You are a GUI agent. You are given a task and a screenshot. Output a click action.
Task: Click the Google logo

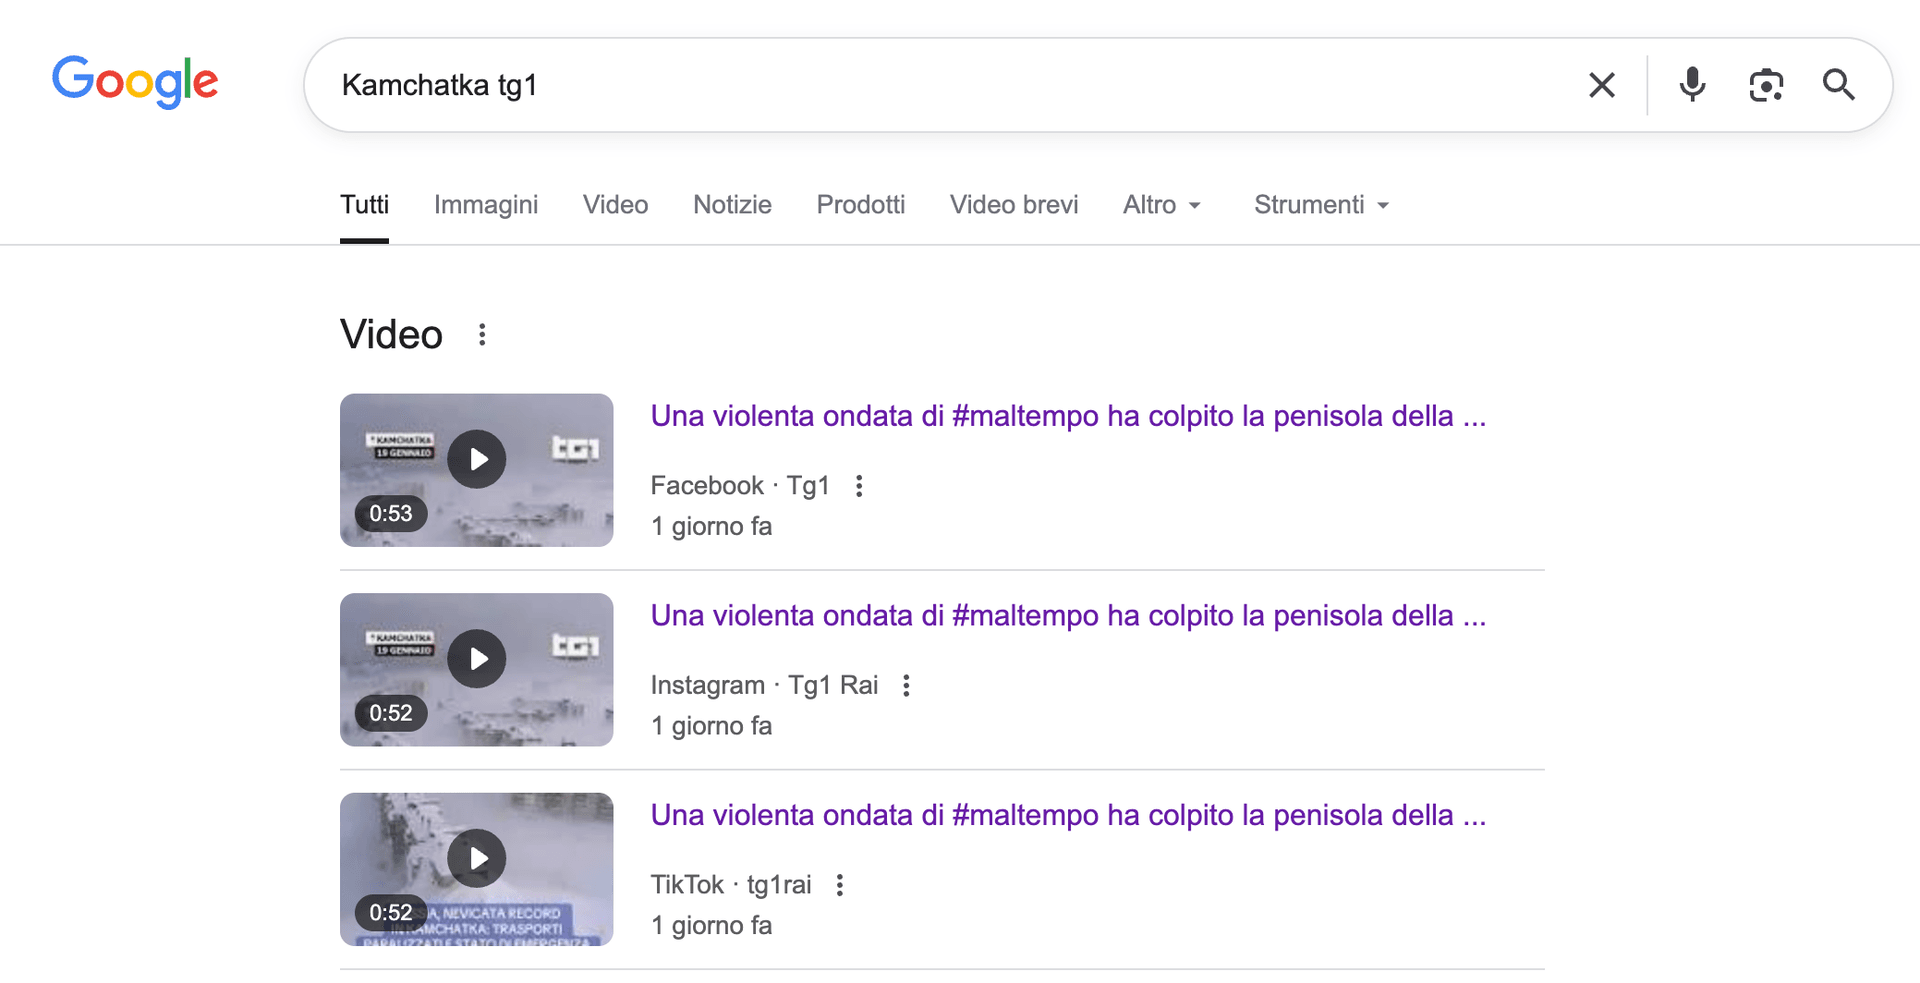click(135, 82)
